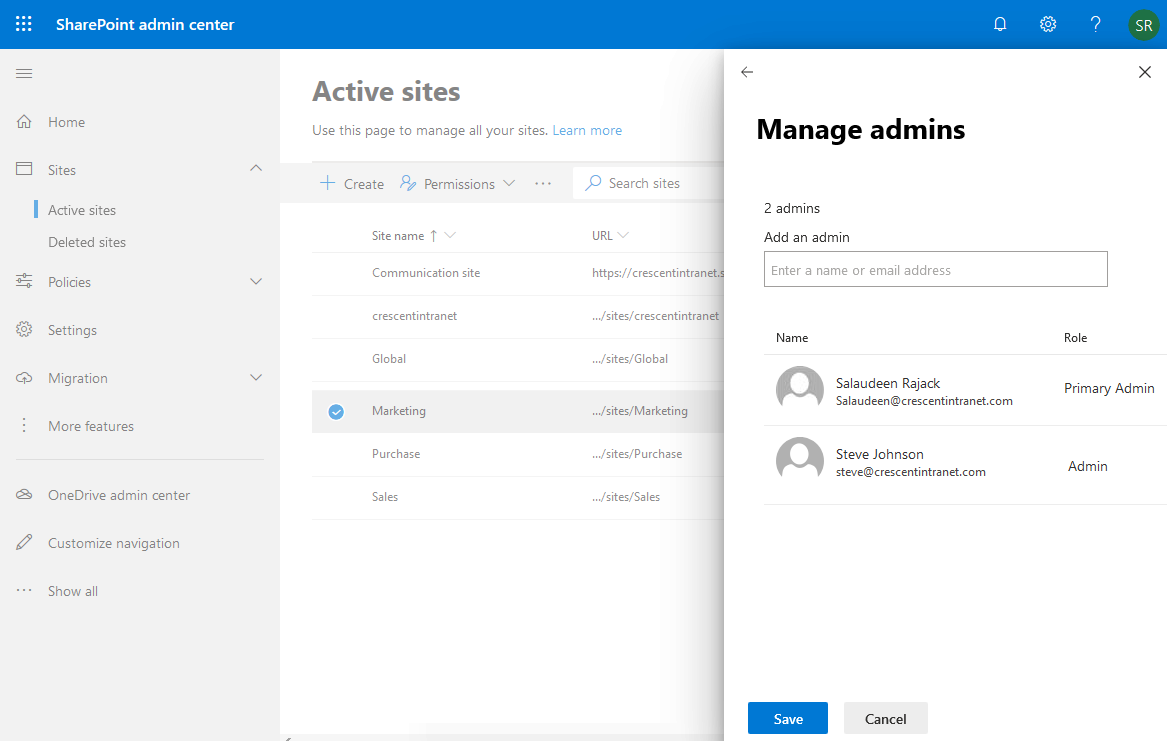Open notifications bell

click(x=999, y=23)
